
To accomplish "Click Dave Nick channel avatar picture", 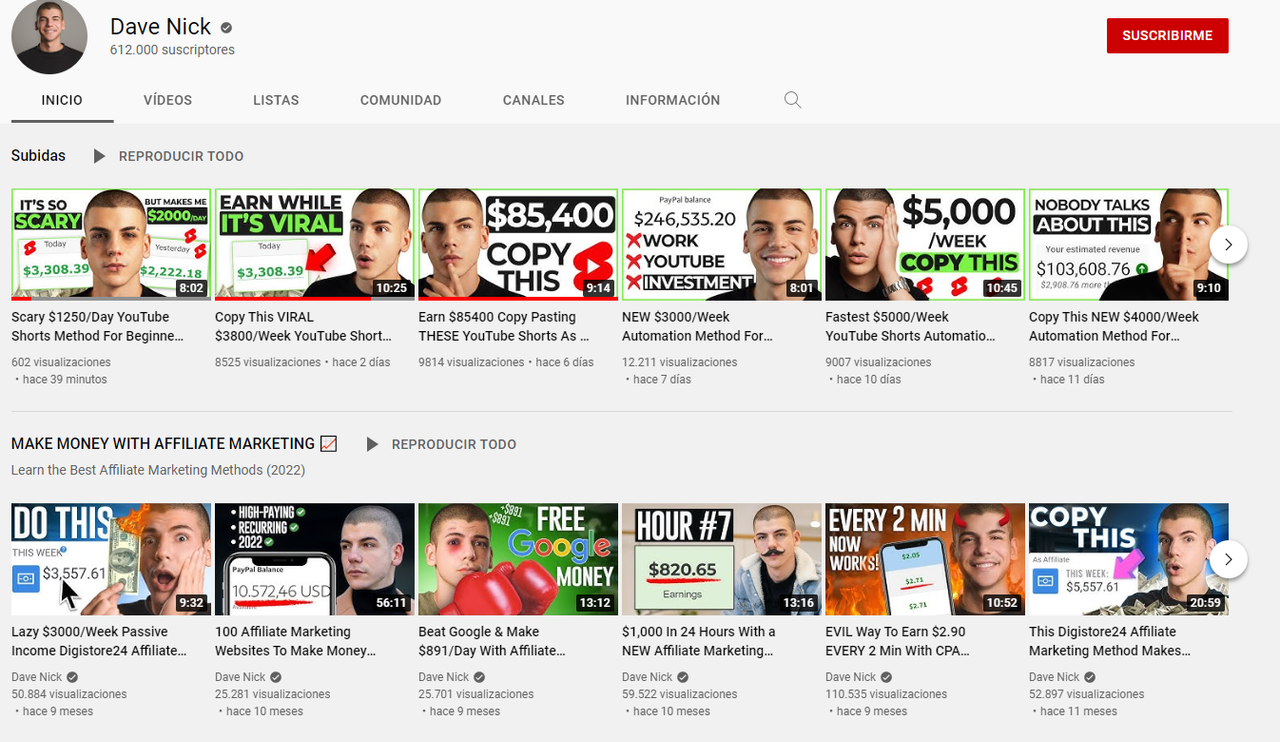I will coord(49,36).
